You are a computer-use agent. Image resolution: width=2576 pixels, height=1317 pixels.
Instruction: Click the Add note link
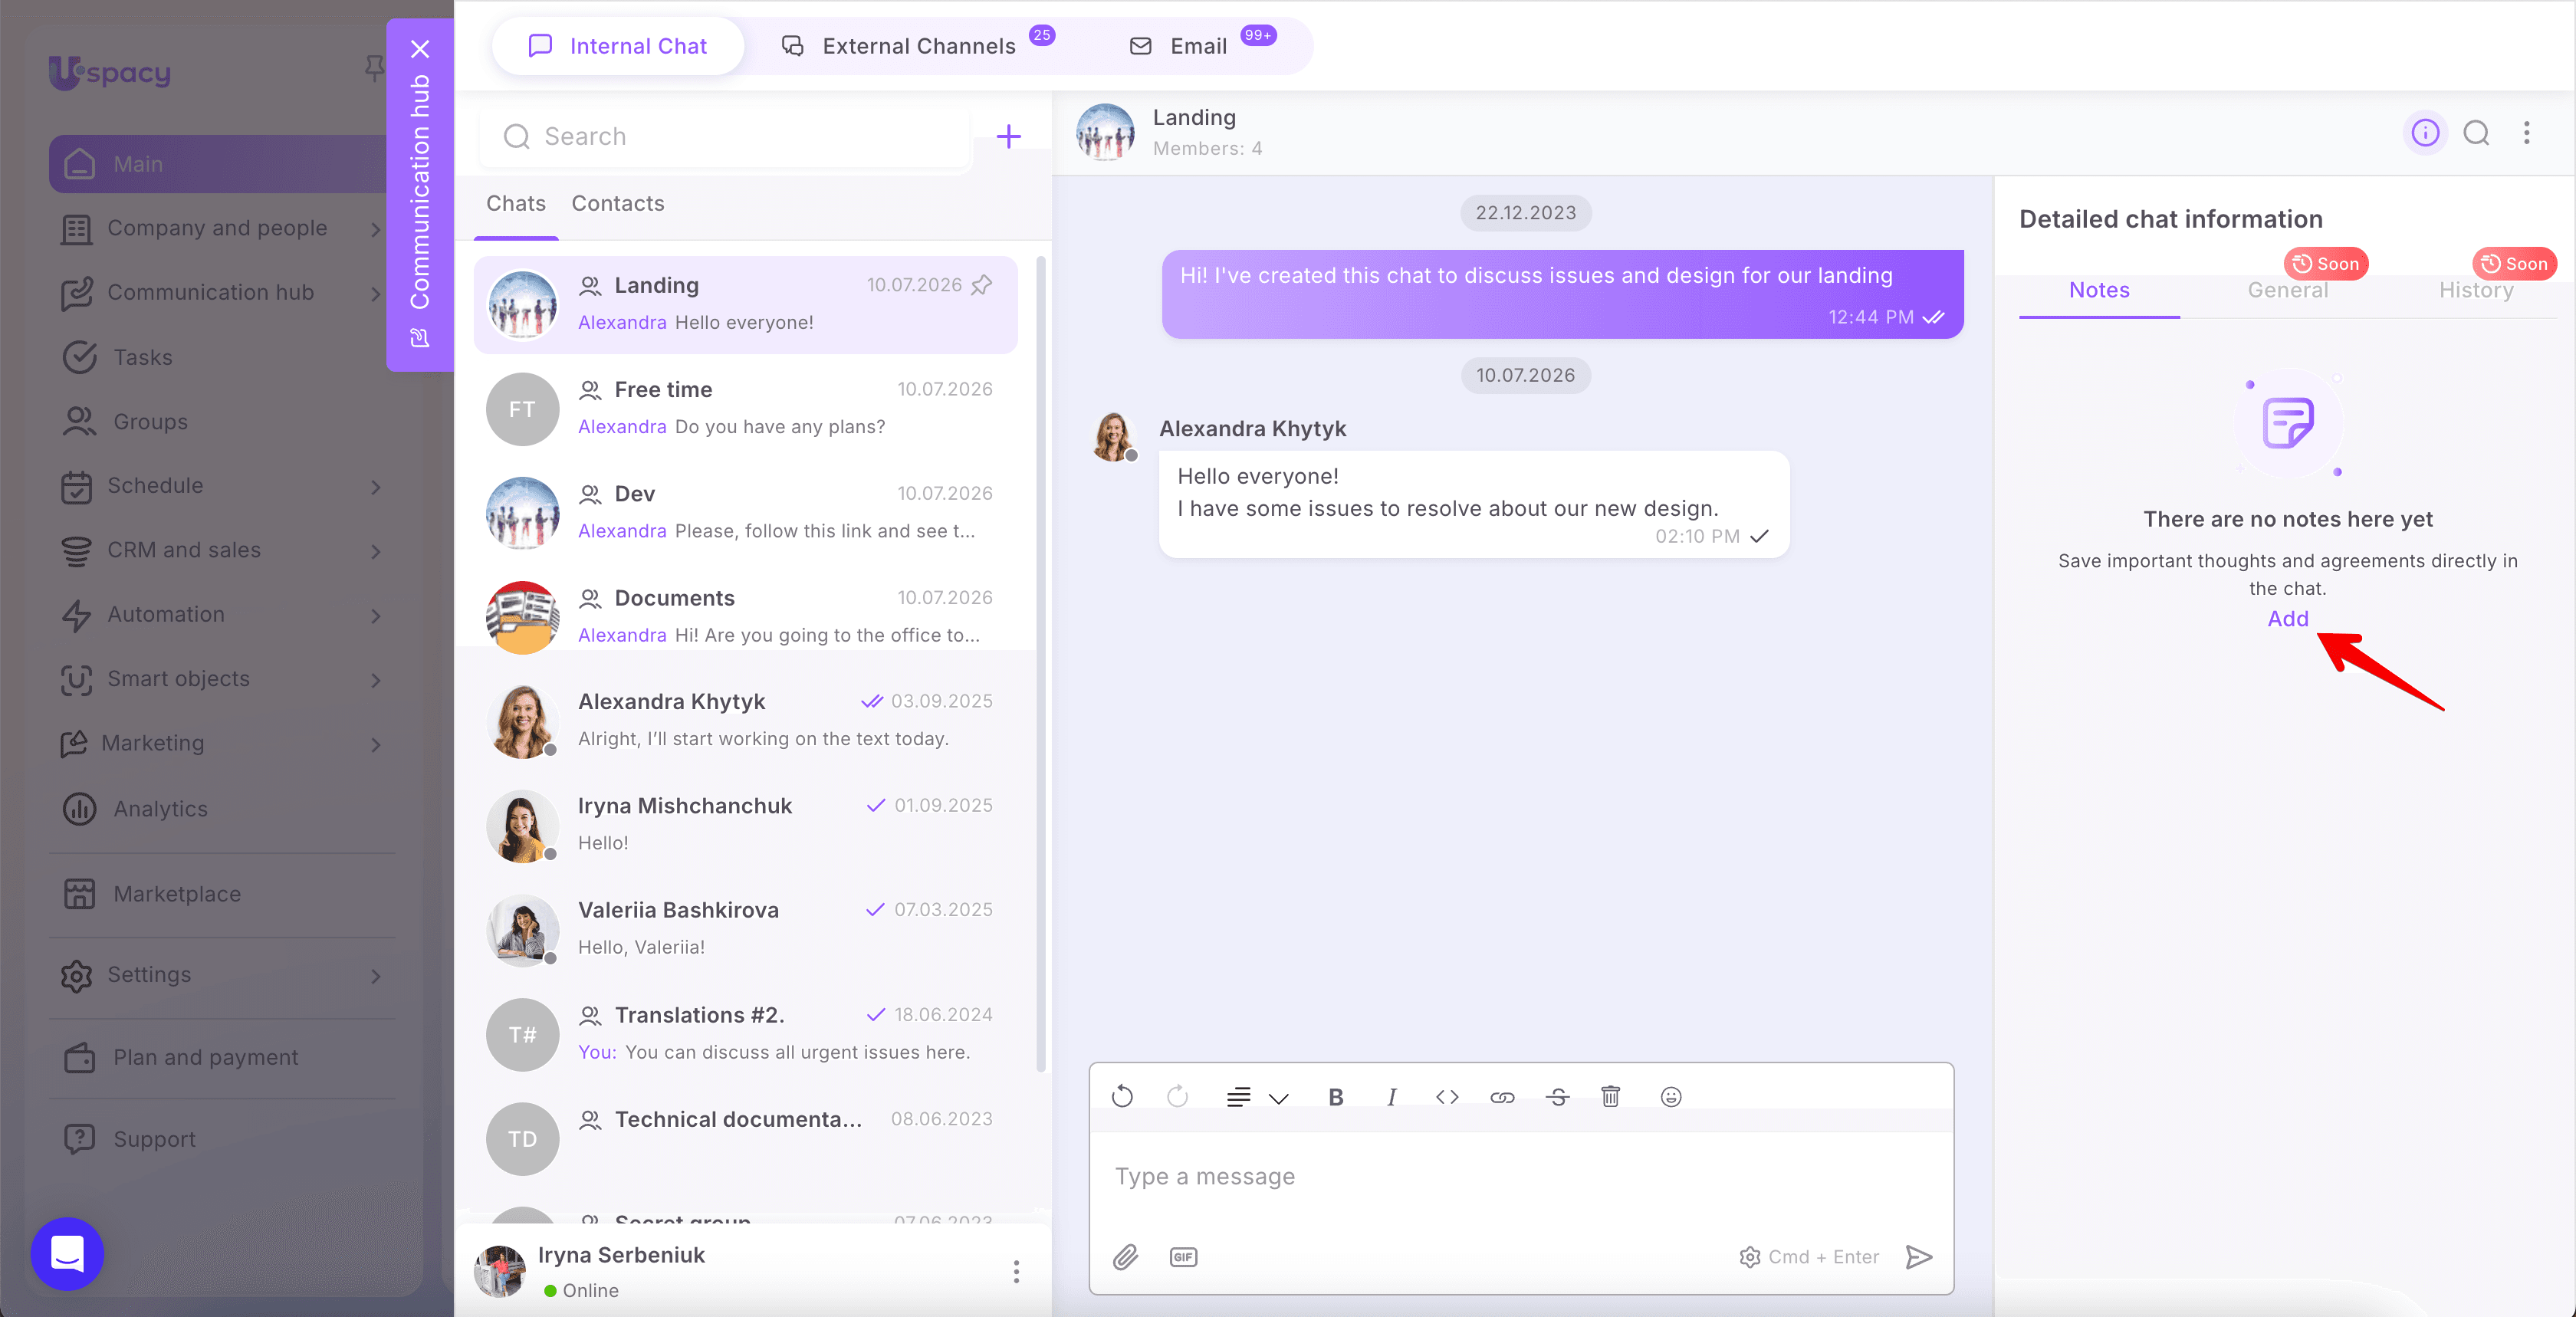[x=2288, y=619]
